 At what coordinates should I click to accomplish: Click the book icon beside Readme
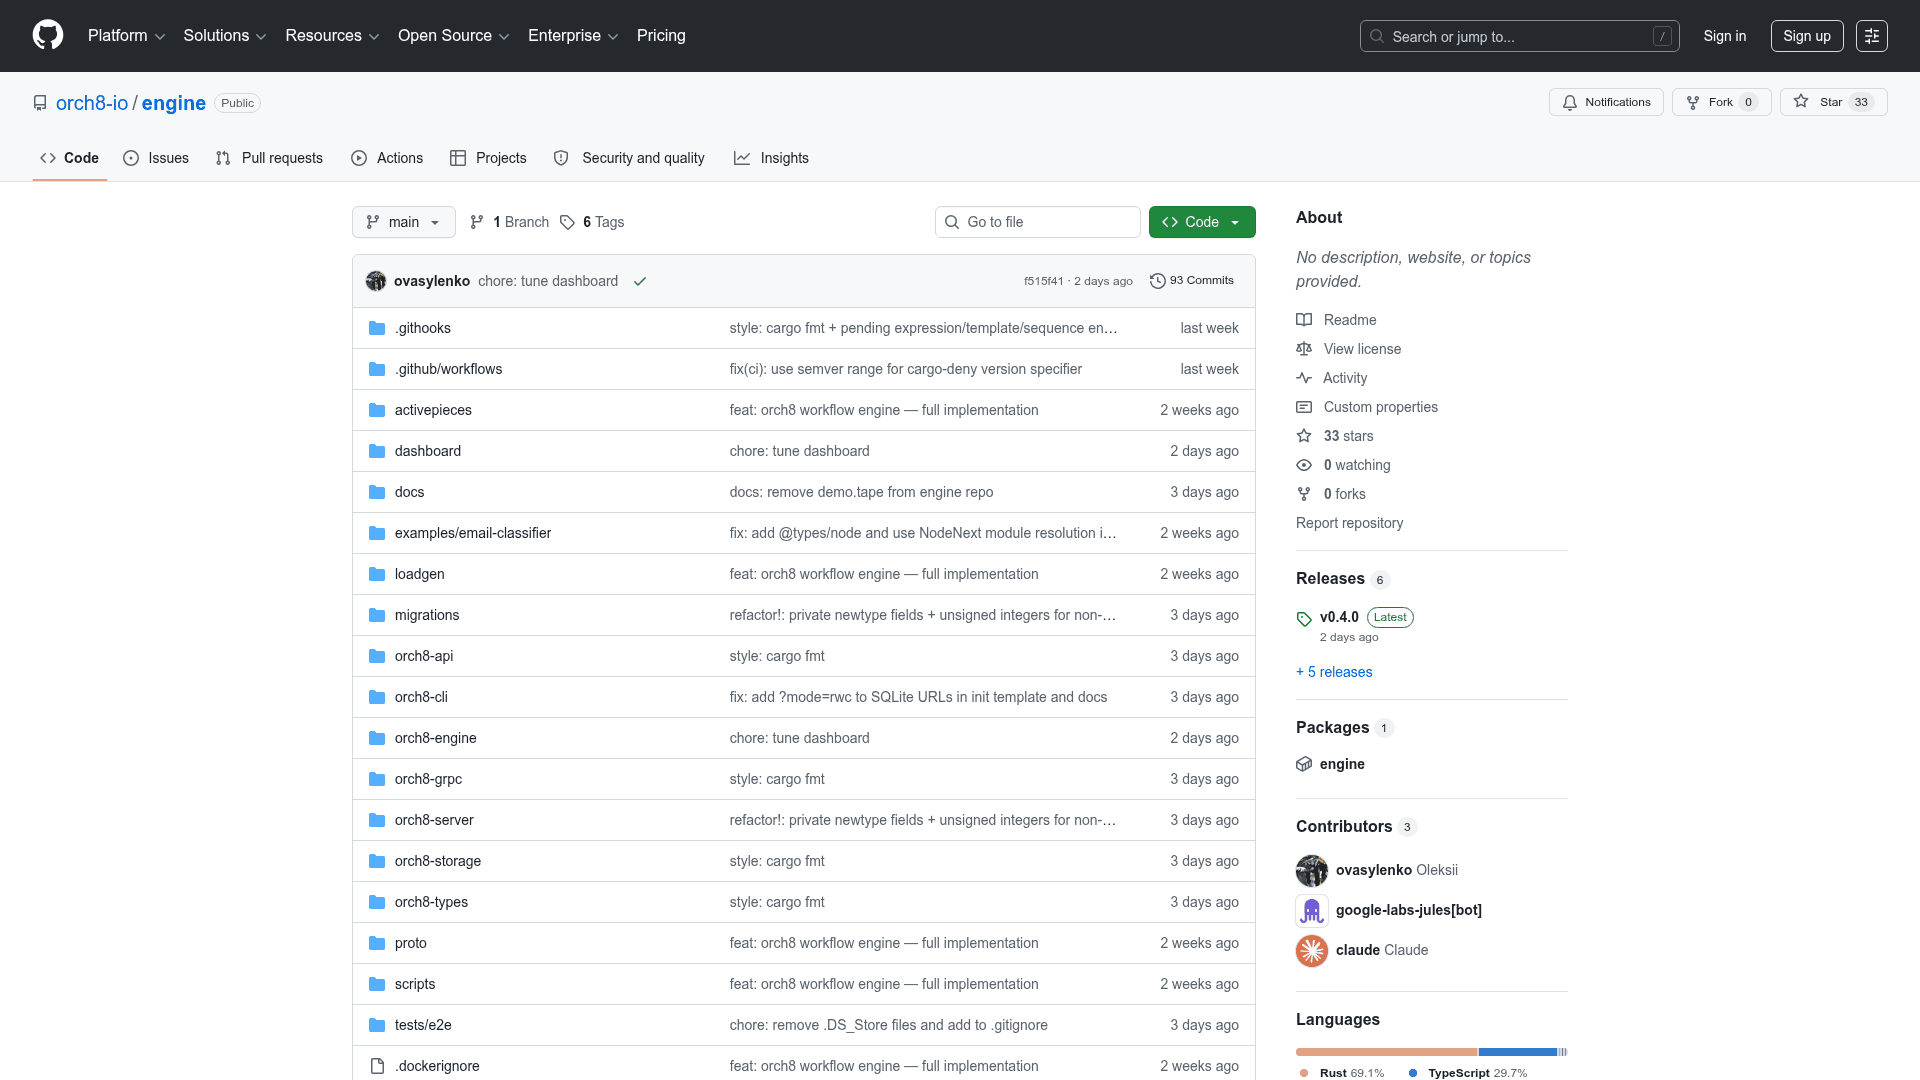click(1304, 320)
